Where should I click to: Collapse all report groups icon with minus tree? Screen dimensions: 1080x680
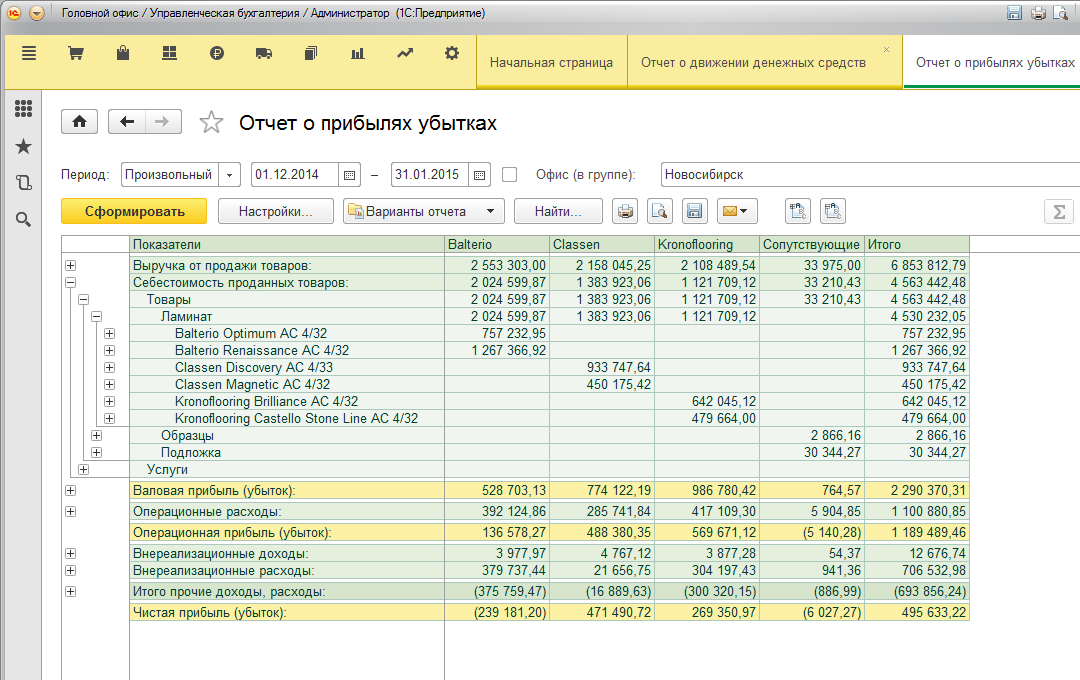tap(833, 211)
